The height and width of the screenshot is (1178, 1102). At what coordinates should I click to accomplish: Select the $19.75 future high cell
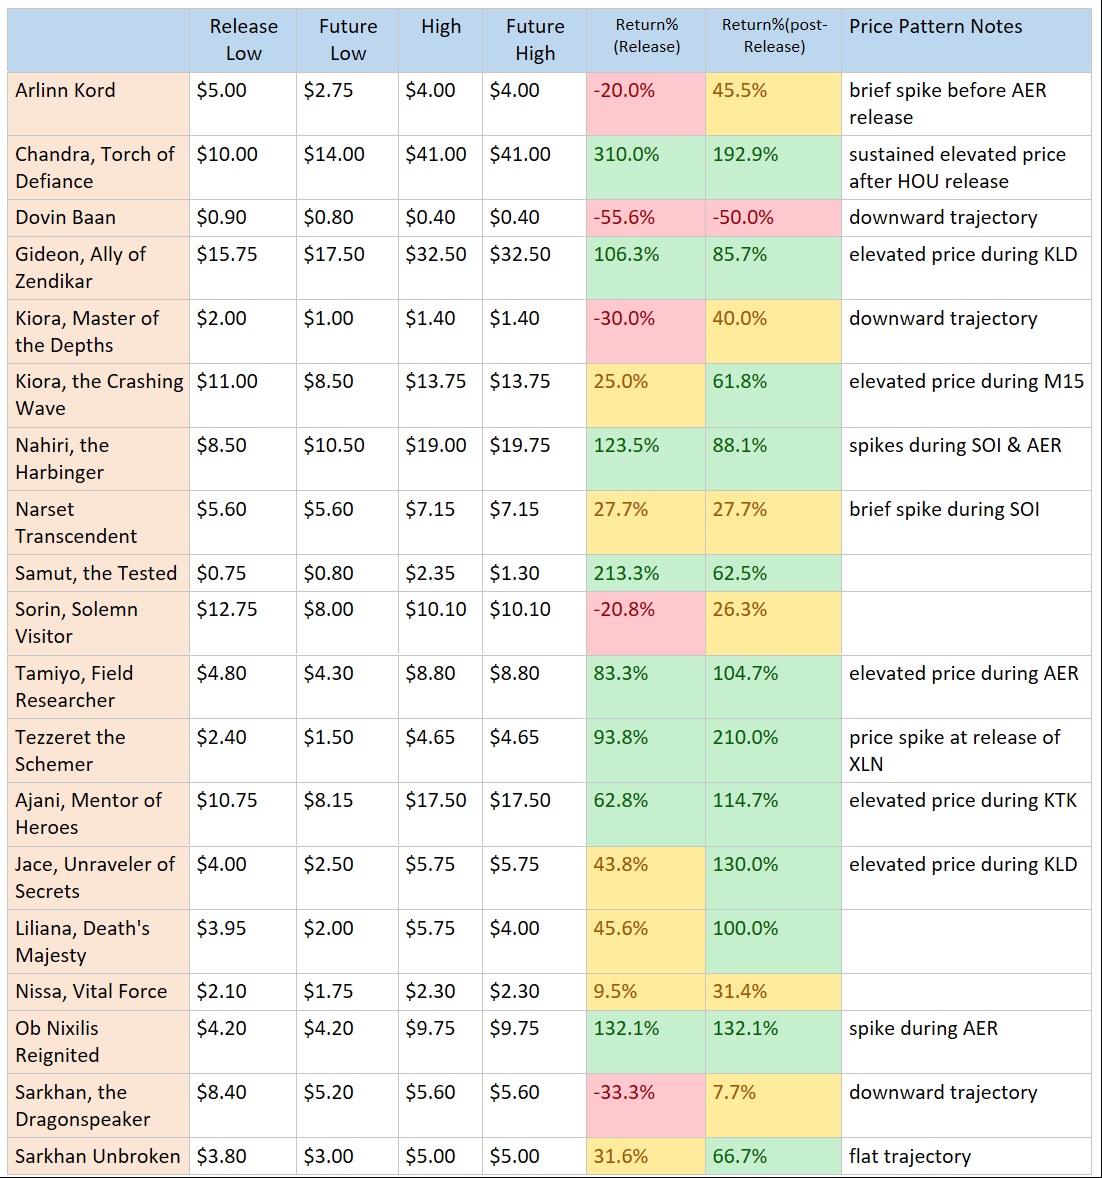[520, 446]
